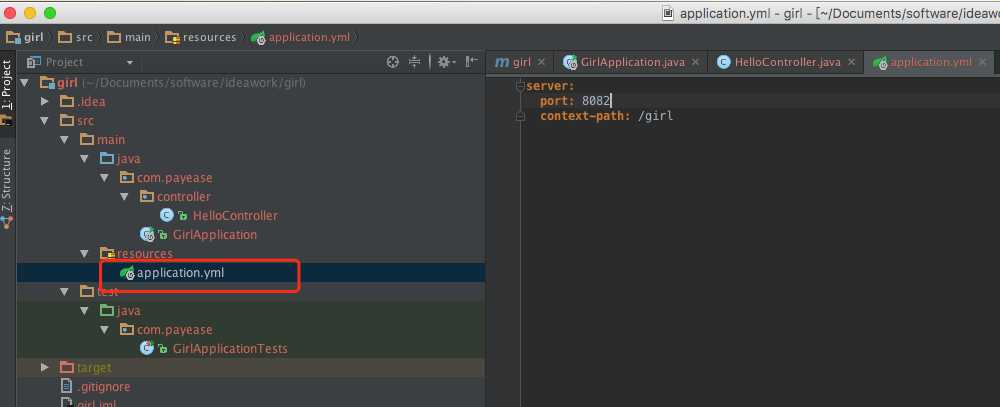Close the GirlApplication.java tab
The width and height of the screenshot is (1000, 407).
tap(695, 62)
